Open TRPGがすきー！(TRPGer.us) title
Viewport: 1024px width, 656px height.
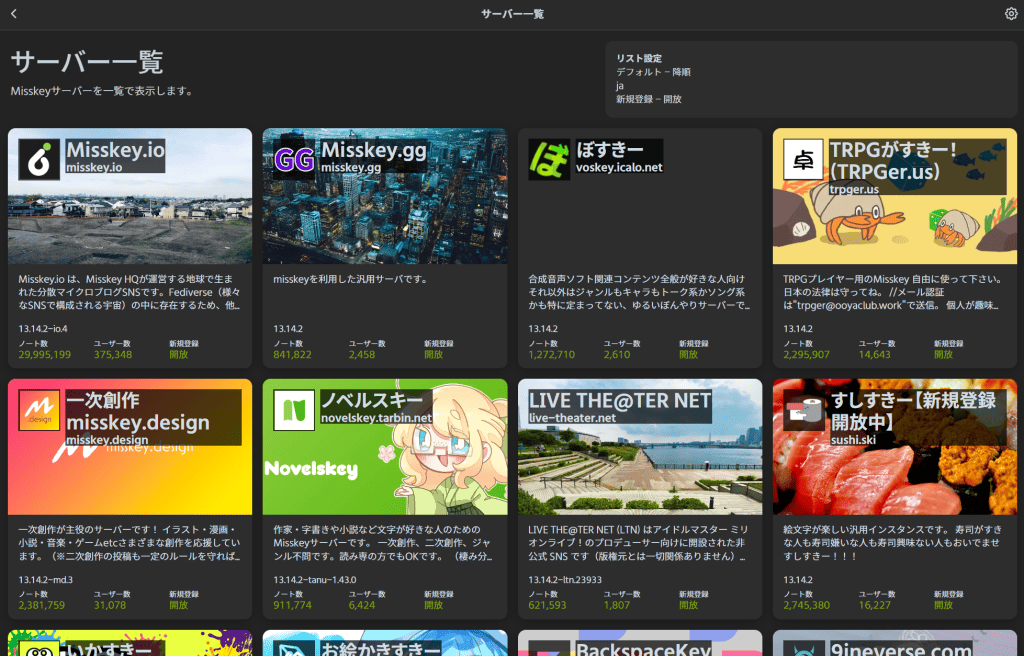pos(893,160)
